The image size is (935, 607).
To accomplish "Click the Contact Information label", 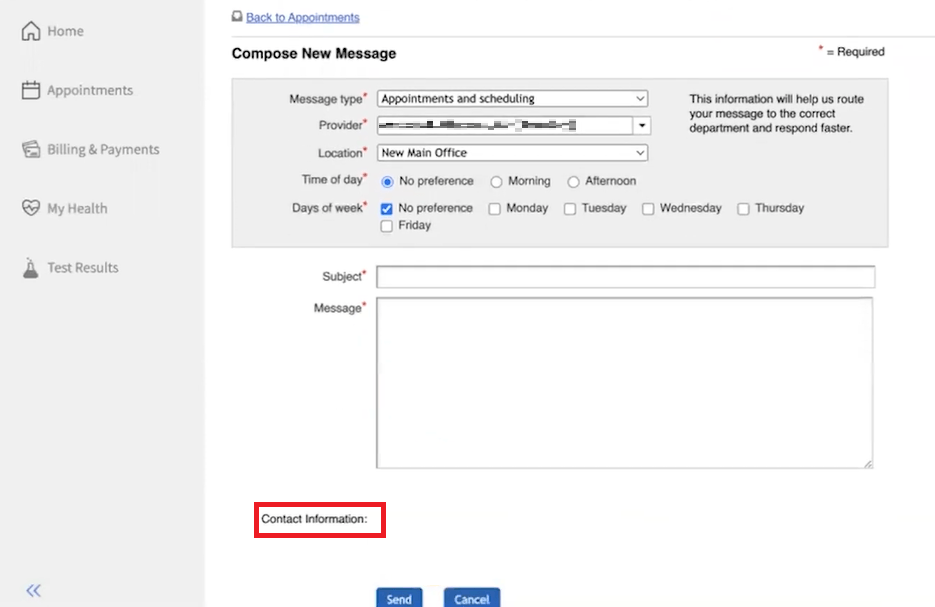I will 314,519.
